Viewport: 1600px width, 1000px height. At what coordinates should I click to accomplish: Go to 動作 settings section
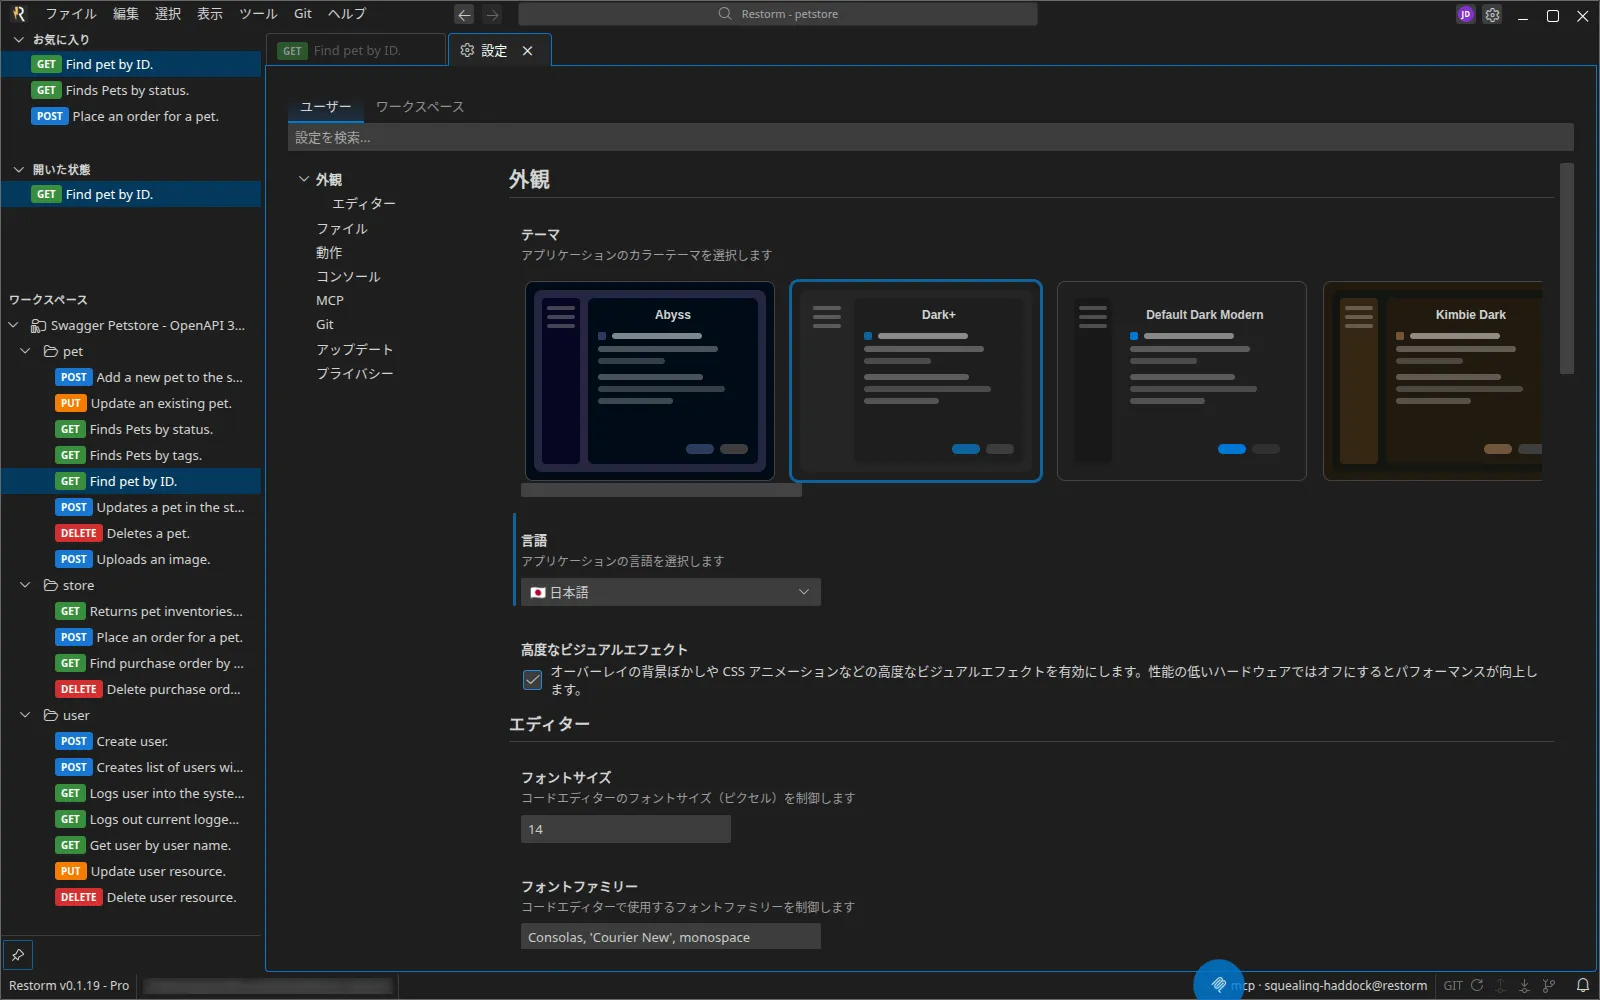tap(329, 252)
